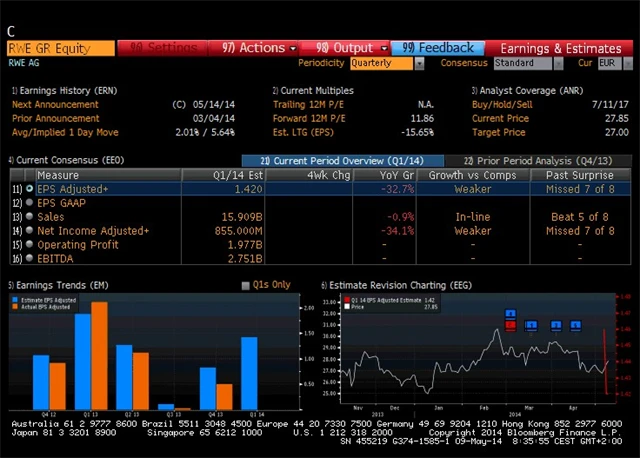
Task: Open Earnings Trends (EM) link
Action: tap(59, 285)
